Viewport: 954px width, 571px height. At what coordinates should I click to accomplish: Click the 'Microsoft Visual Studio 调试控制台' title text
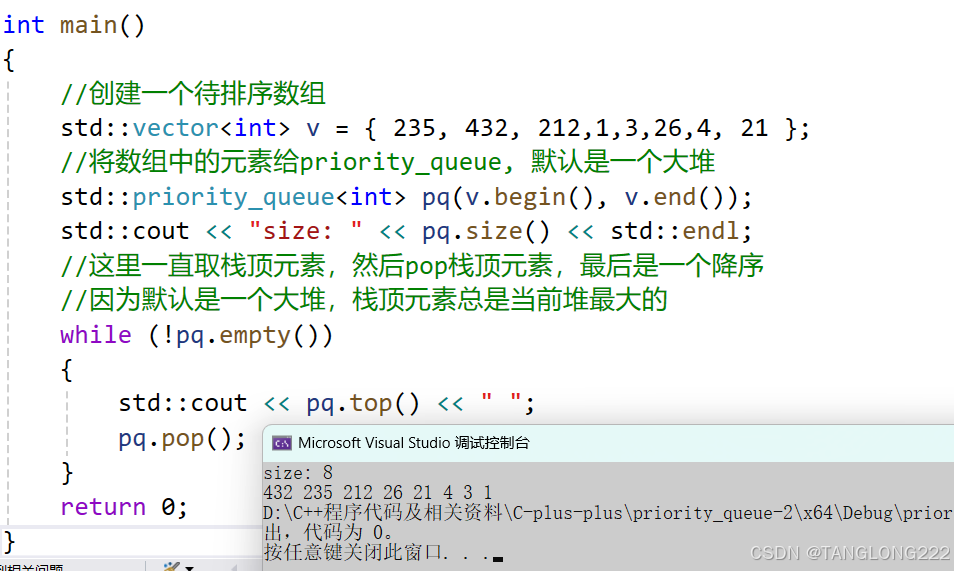(x=414, y=443)
